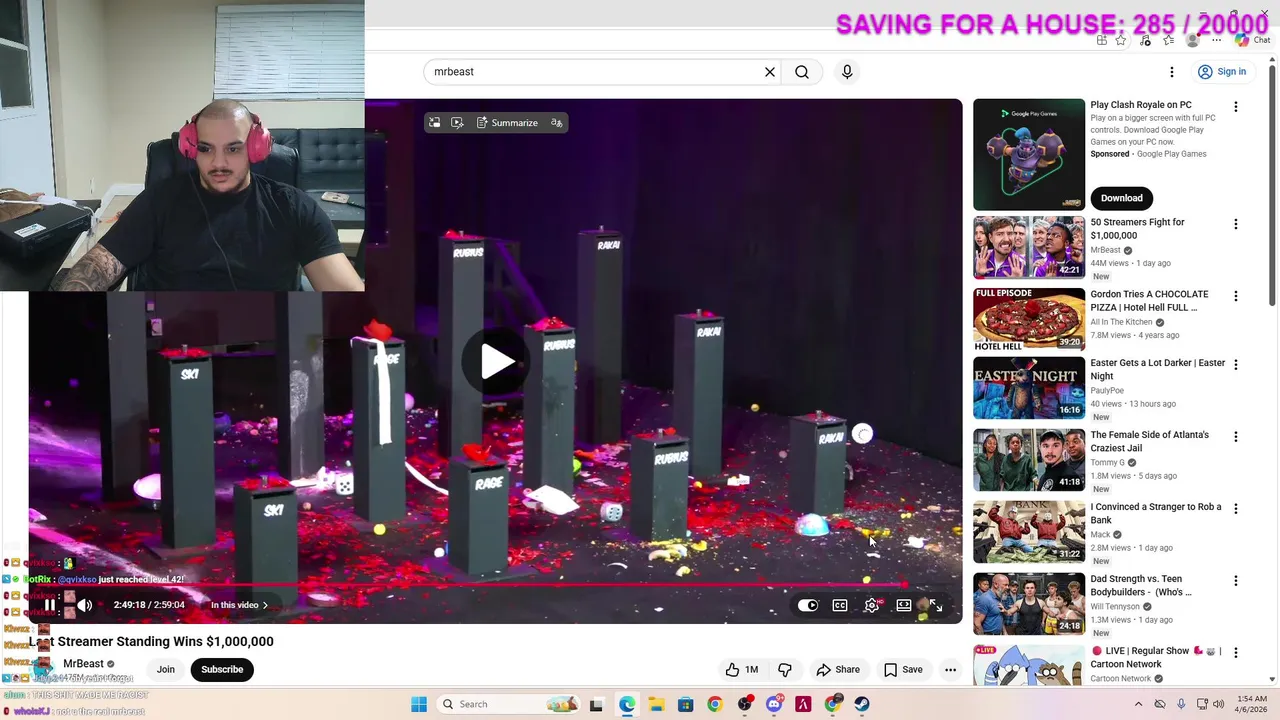
Task: Subscribe to MrBeast channel
Action: (x=222, y=670)
